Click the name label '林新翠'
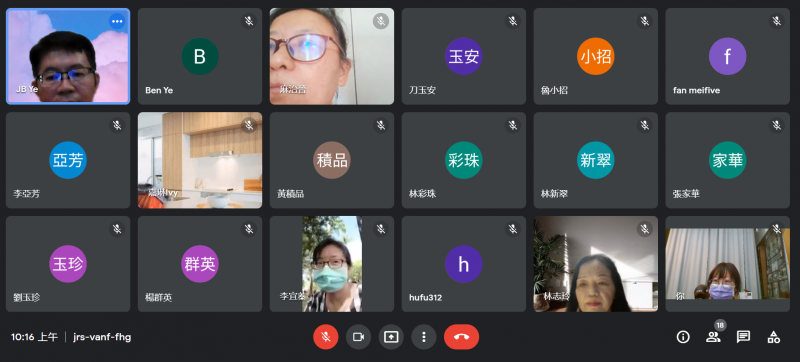 pos(554,194)
